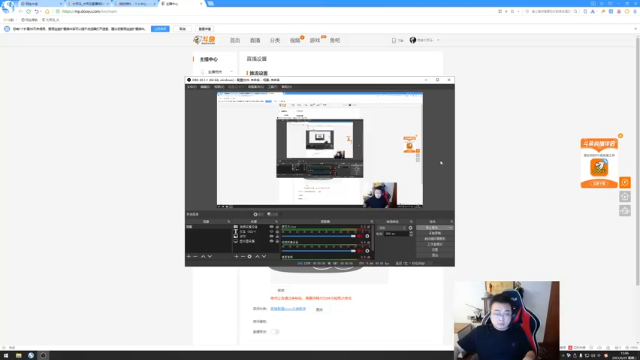Remove selected scene with the minus icon
Viewport: 640px width, 360px height.
coord(195,256)
